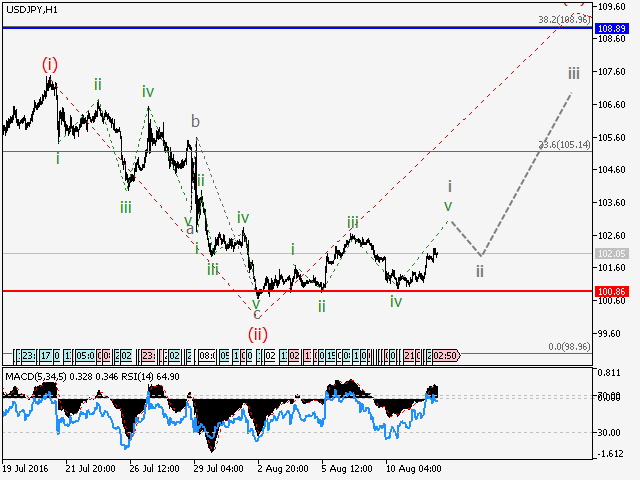Click the 99.60 price axis value
Image resolution: width=640 pixels, height=480 pixels.
pyautogui.click(x=611, y=333)
